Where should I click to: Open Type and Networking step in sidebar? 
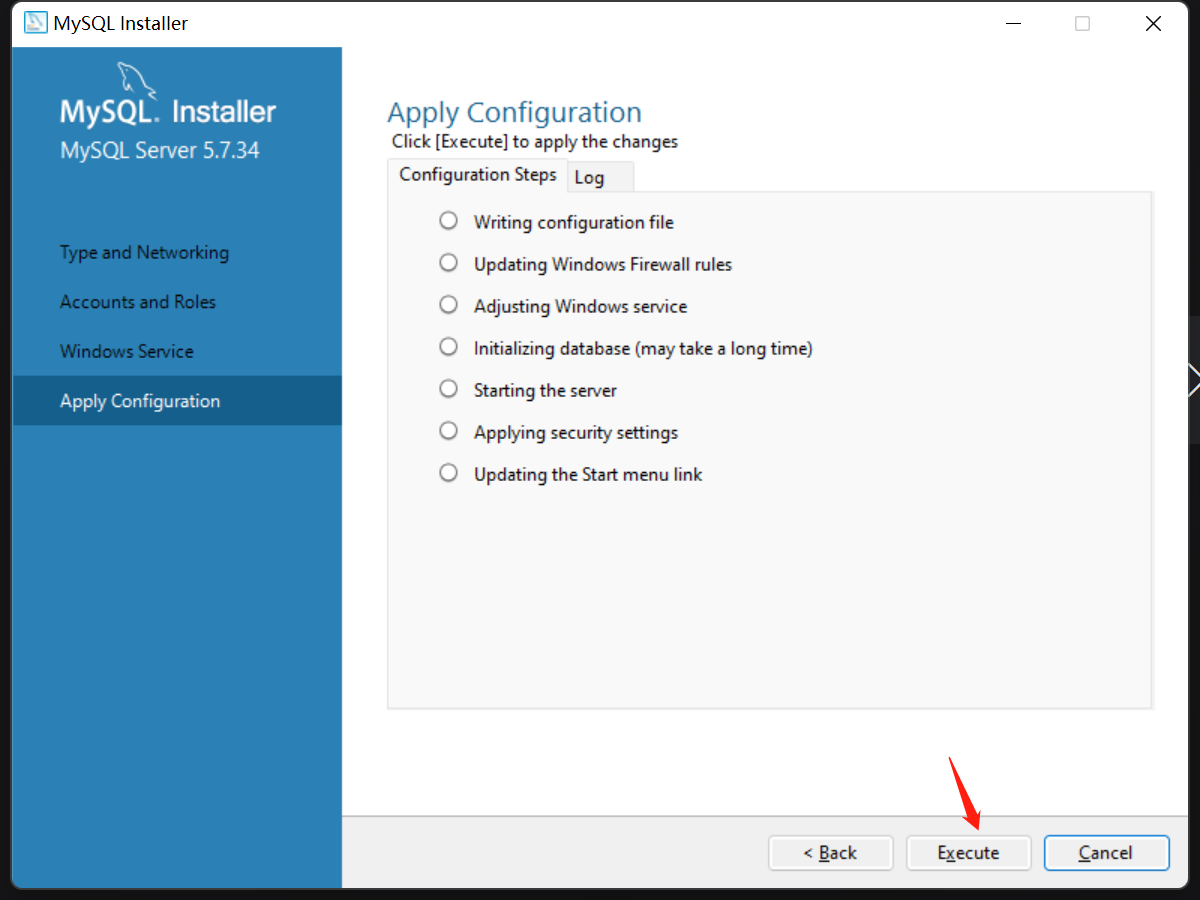[x=144, y=253]
